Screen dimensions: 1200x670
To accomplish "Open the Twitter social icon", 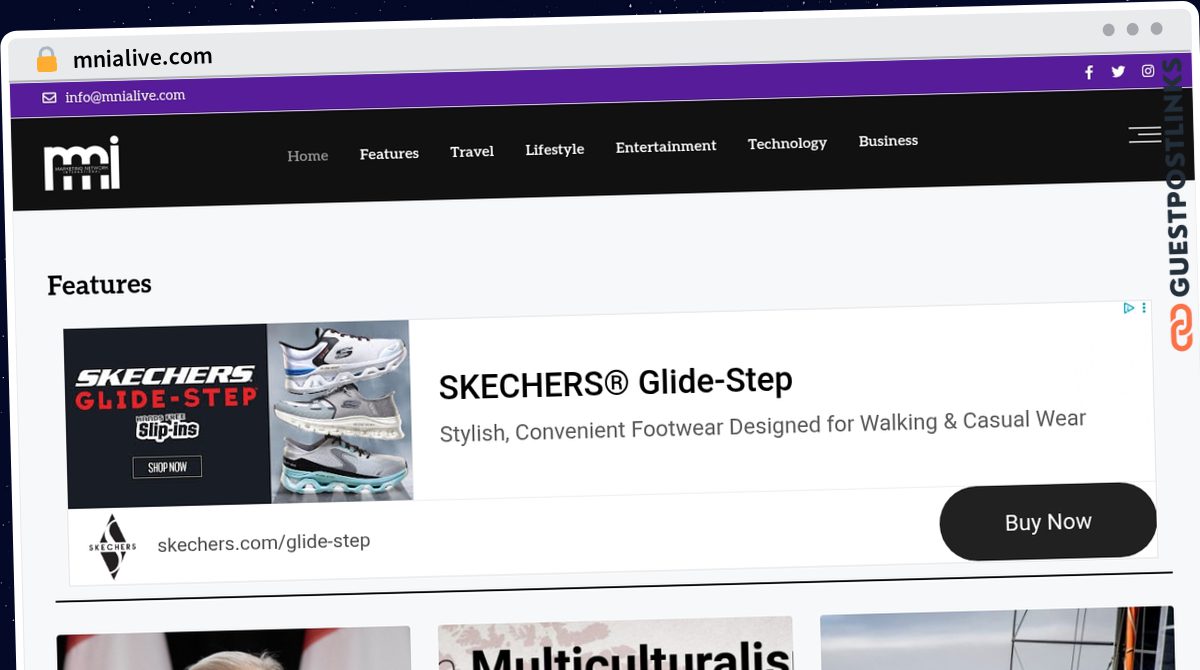I will point(1118,71).
